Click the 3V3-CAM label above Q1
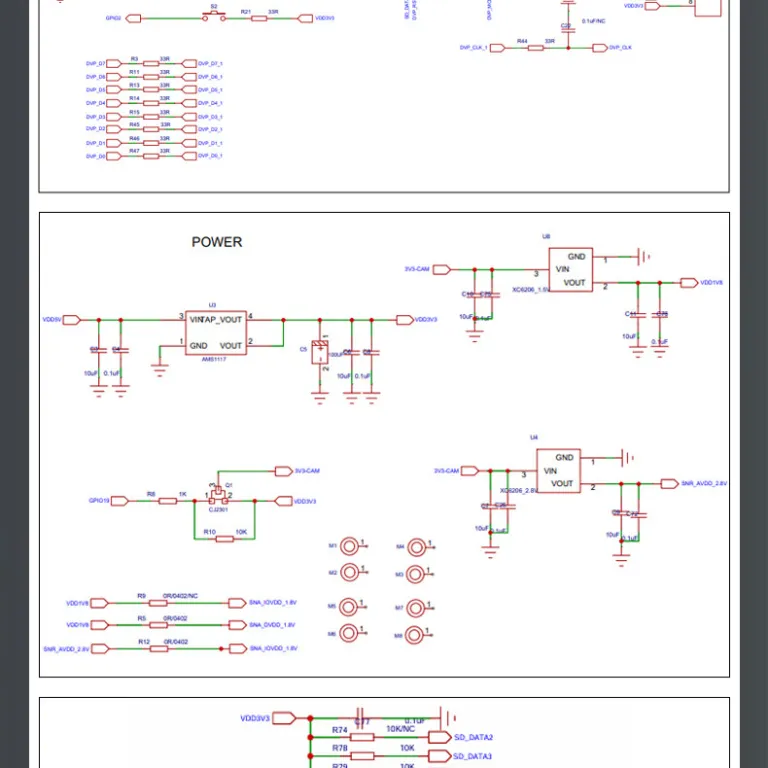The width and height of the screenshot is (768, 768). coord(307,471)
